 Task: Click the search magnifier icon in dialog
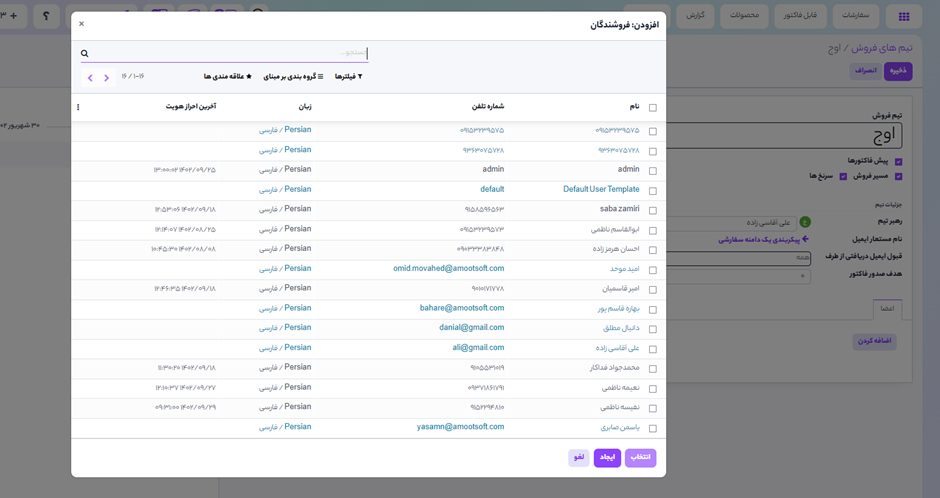[85, 54]
